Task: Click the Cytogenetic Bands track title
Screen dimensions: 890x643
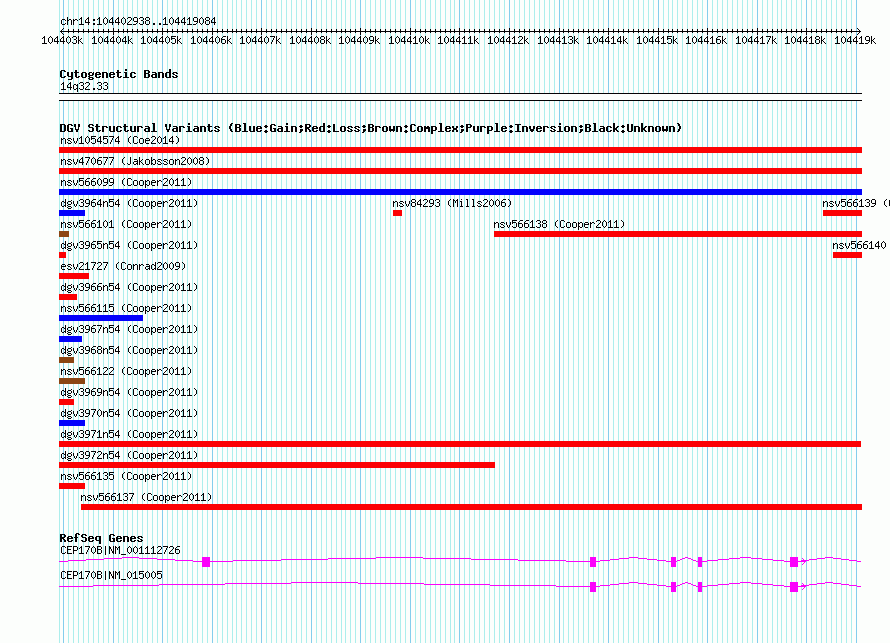Action: click(119, 74)
